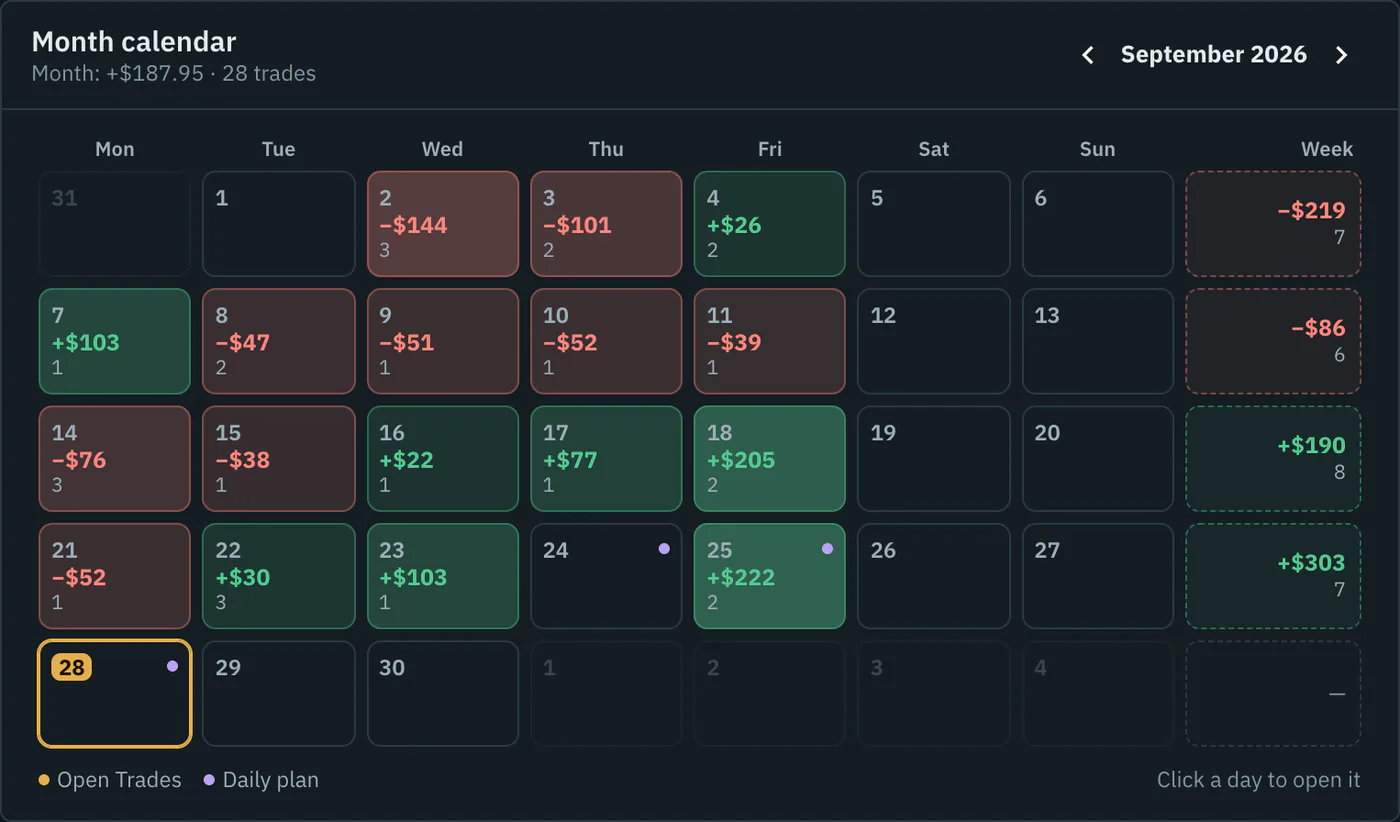This screenshot has height=822, width=1400.
Task: Click the Month calendar title
Action: [x=134, y=42]
